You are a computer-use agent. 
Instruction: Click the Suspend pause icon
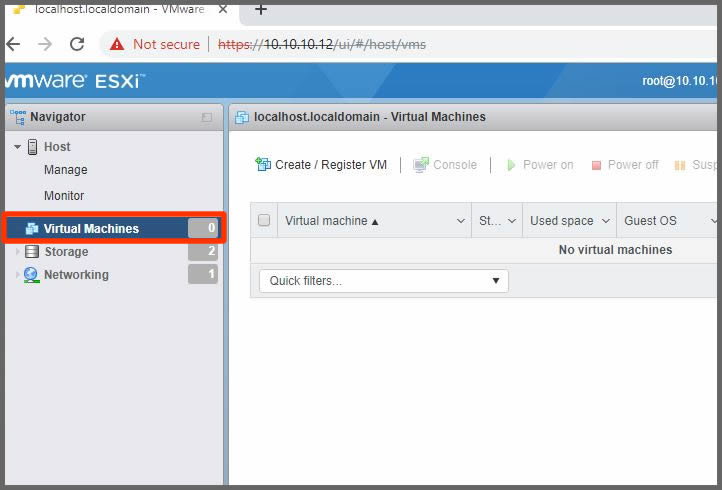click(680, 165)
